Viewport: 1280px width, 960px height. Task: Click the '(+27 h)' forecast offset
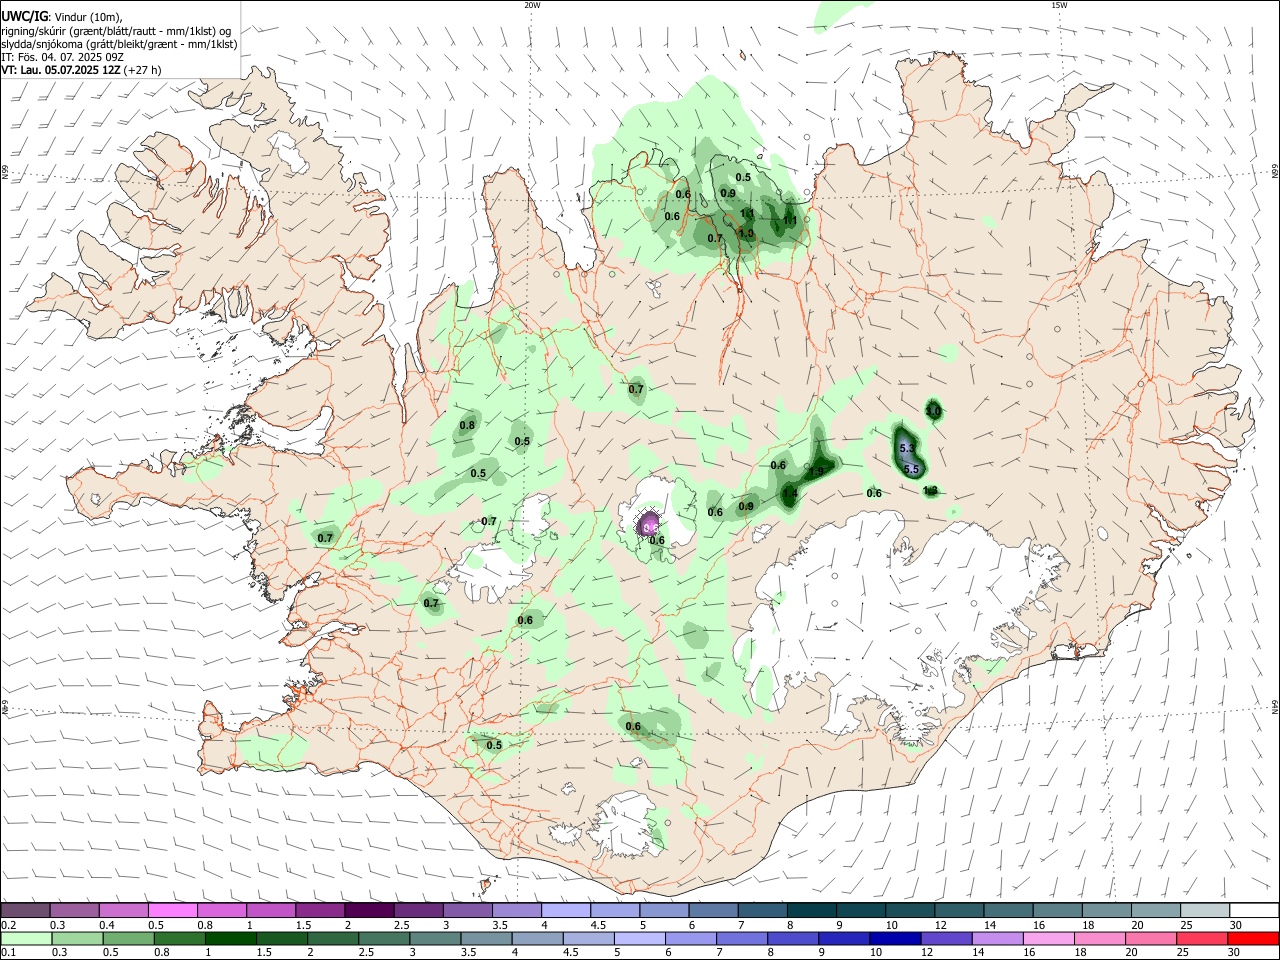coord(144,70)
